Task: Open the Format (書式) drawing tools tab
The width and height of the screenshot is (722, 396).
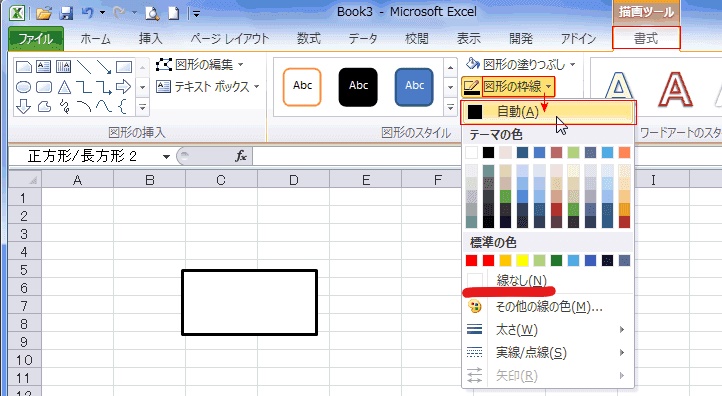Action: coord(646,38)
